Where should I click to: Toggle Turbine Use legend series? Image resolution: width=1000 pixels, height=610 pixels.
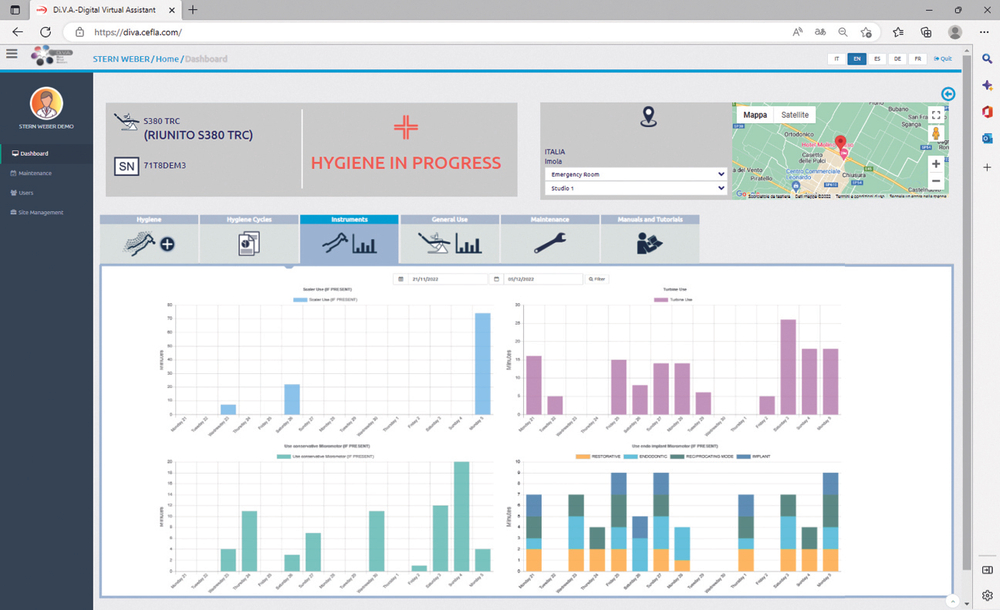(x=673, y=299)
